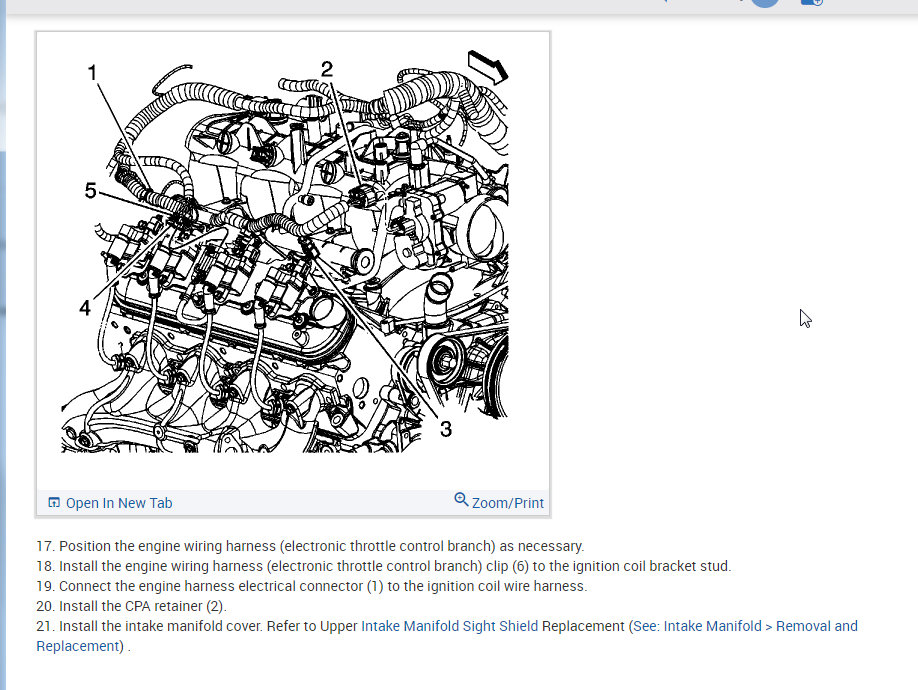The height and width of the screenshot is (690, 918).
Task: Select step 19 'Connect the engine harness electrical connector'
Action: tap(311, 586)
